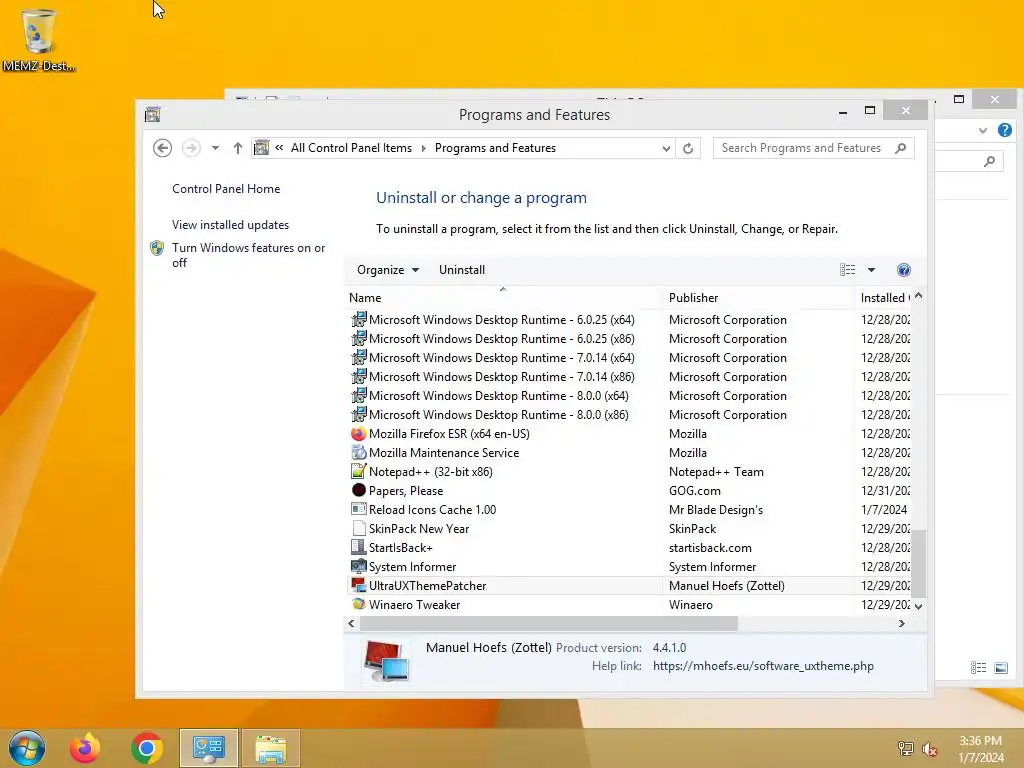The image size is (1024, 768).
Task: Select Microsoft Windows Desktop Runtime - 8.0.0 (x64)
Action: click(x=498, y=396)
